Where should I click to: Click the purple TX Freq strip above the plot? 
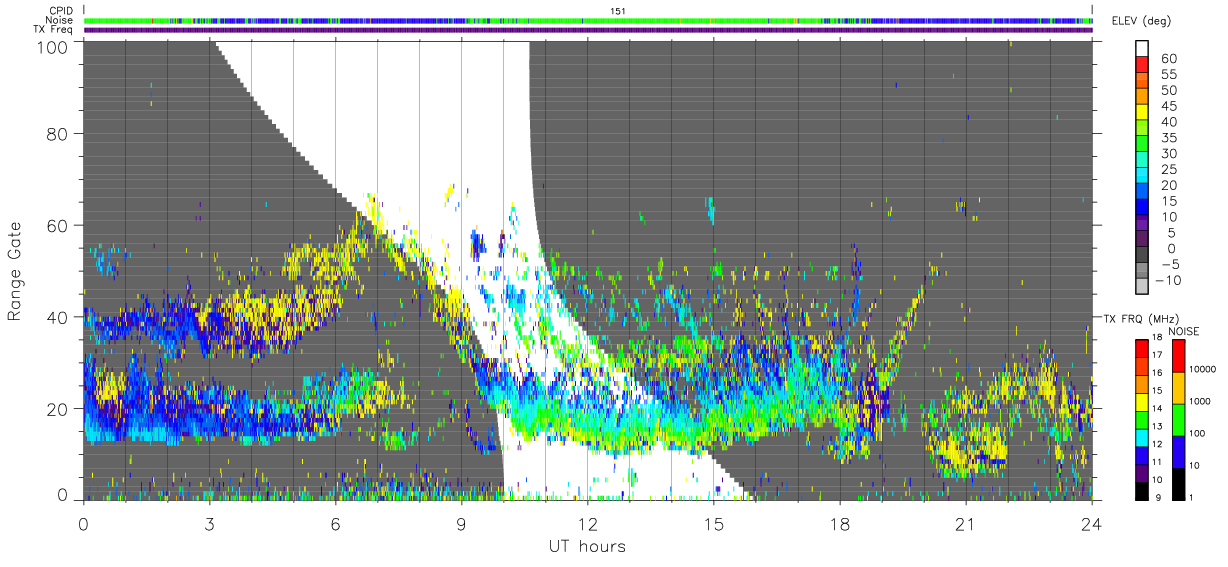[588, 30]
